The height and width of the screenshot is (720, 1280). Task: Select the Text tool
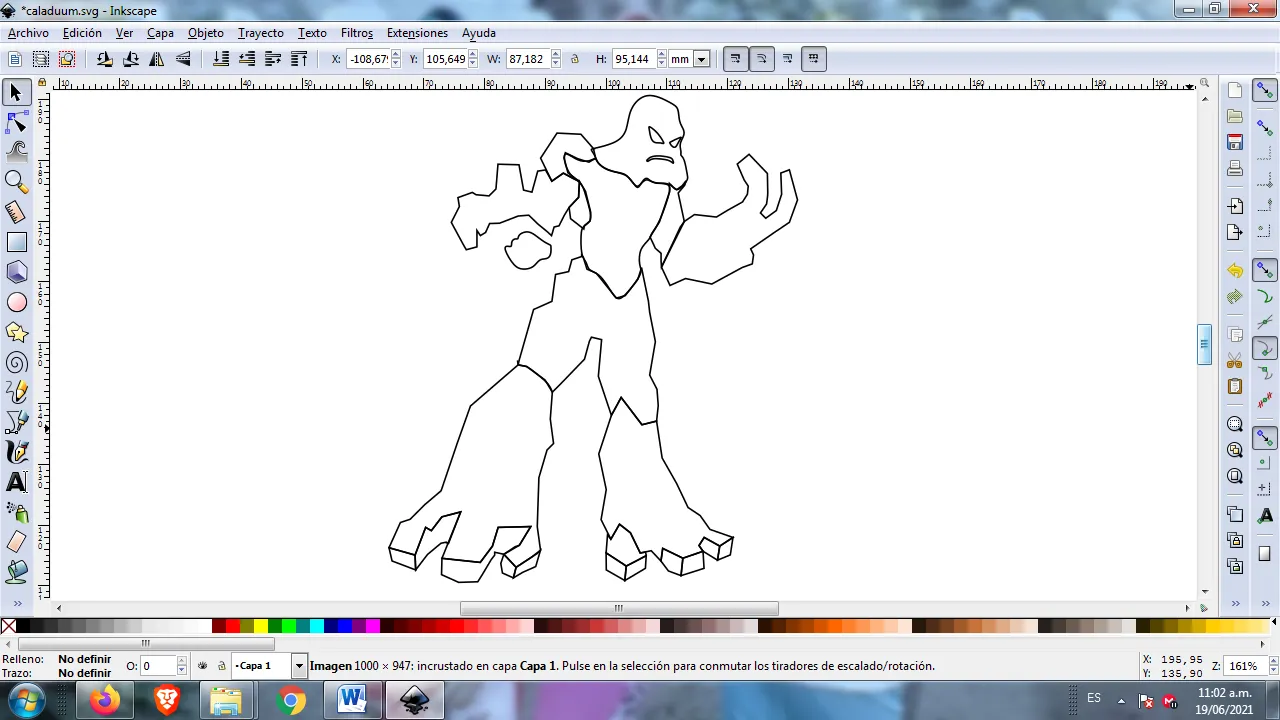click(x=16, y=482)
